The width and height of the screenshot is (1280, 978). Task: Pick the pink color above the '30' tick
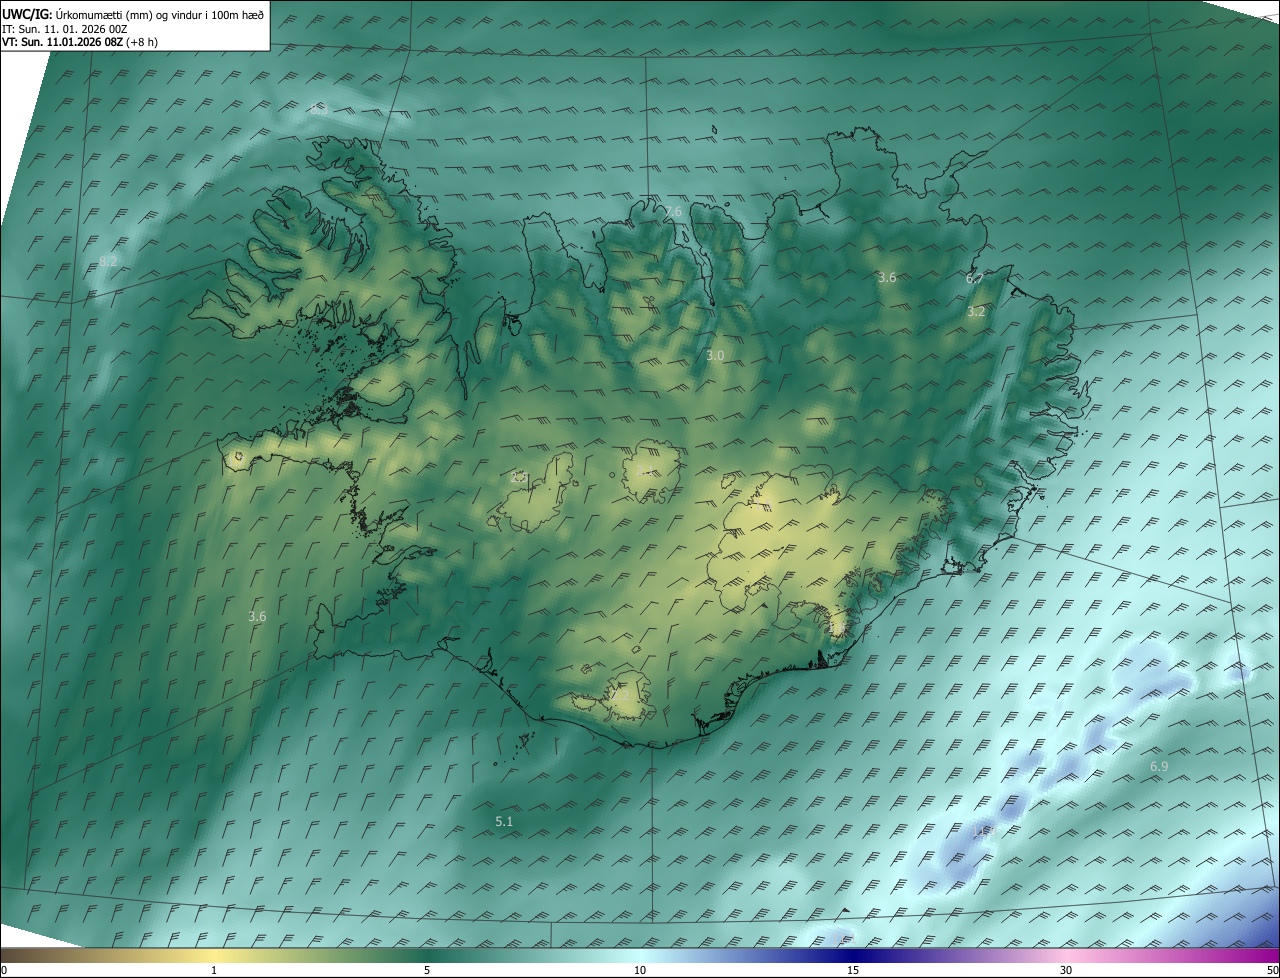(x=1066, y=956)
